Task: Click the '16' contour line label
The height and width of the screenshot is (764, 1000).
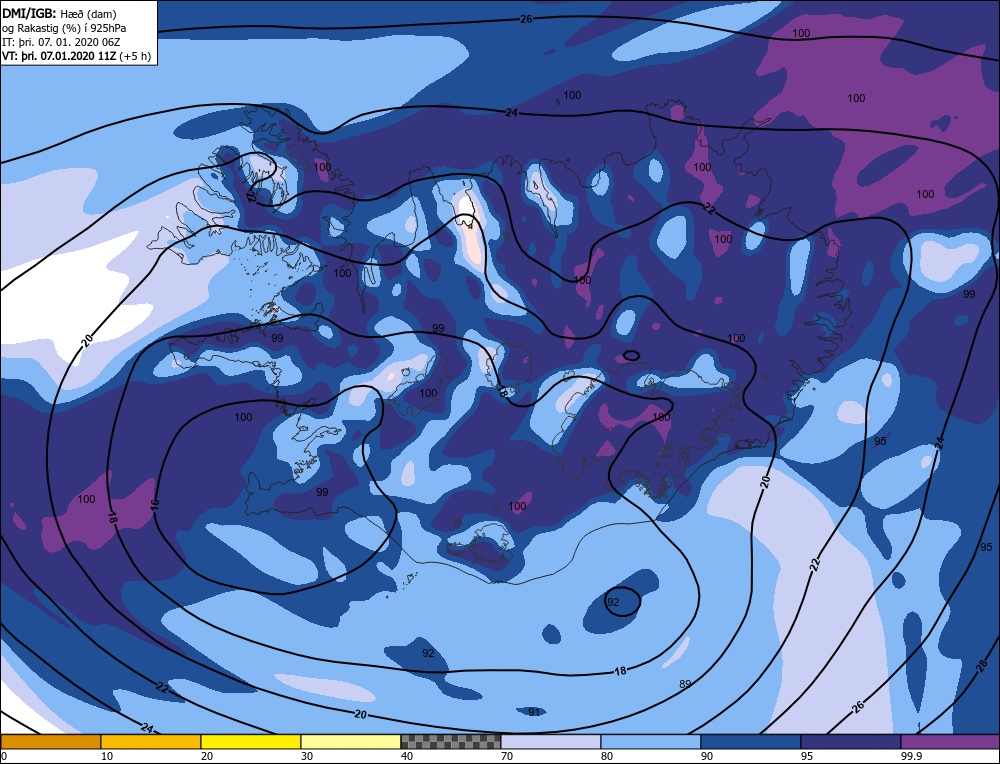Action: 155,506
